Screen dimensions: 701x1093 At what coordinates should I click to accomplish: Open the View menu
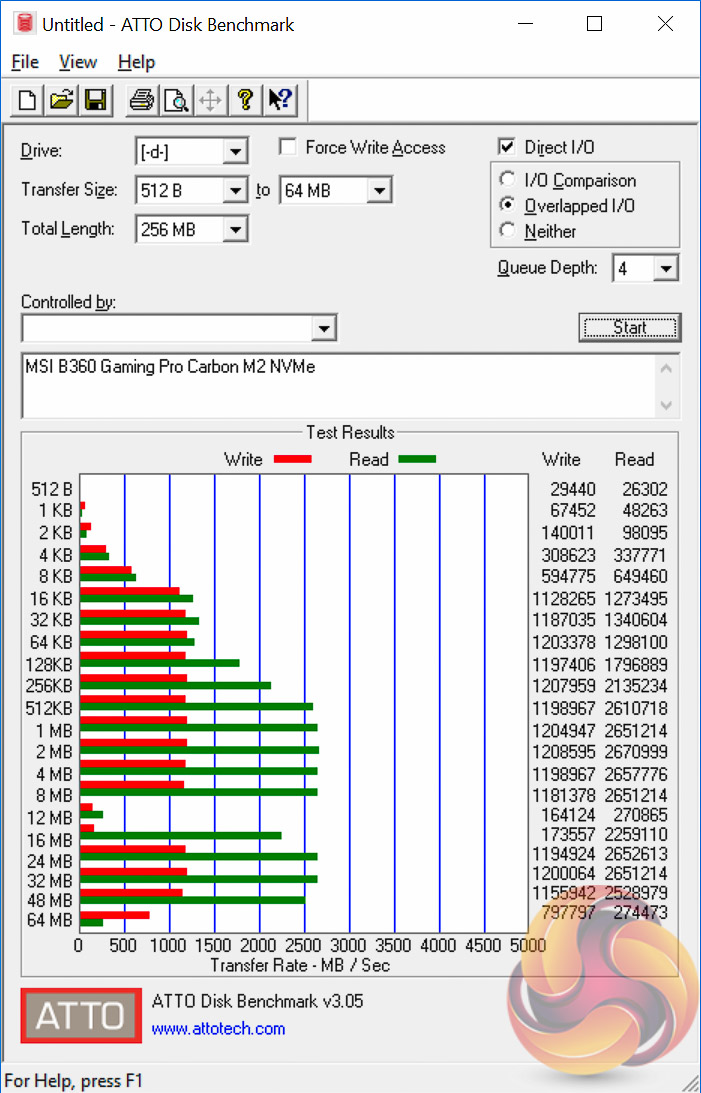pos(77,62)
